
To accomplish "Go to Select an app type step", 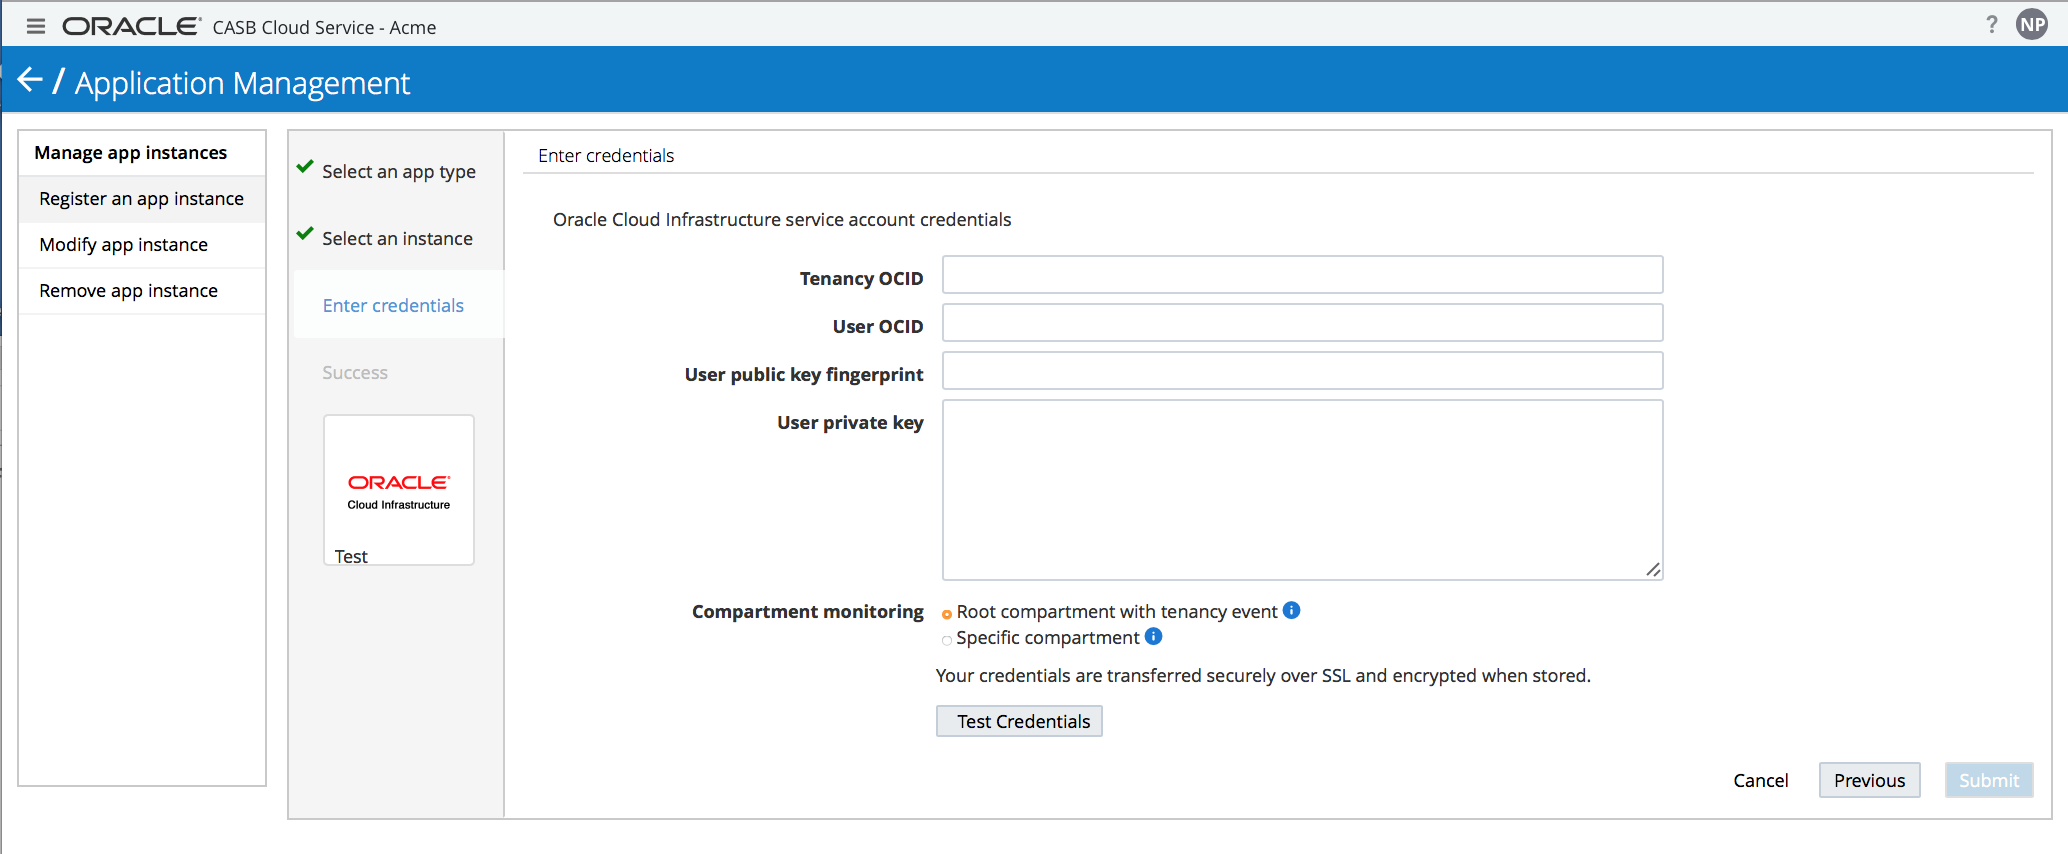I will (x=398, y=171).
